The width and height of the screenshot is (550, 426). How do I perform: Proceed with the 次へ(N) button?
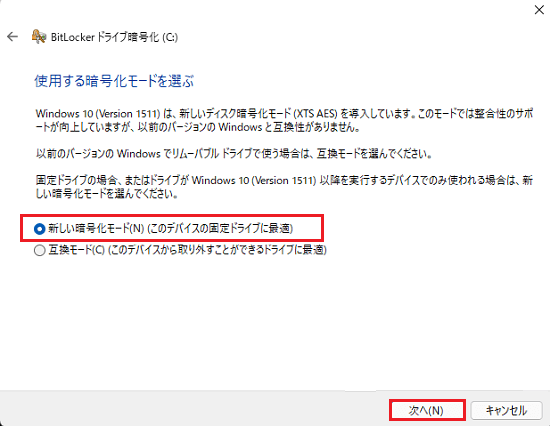[427, 410]
